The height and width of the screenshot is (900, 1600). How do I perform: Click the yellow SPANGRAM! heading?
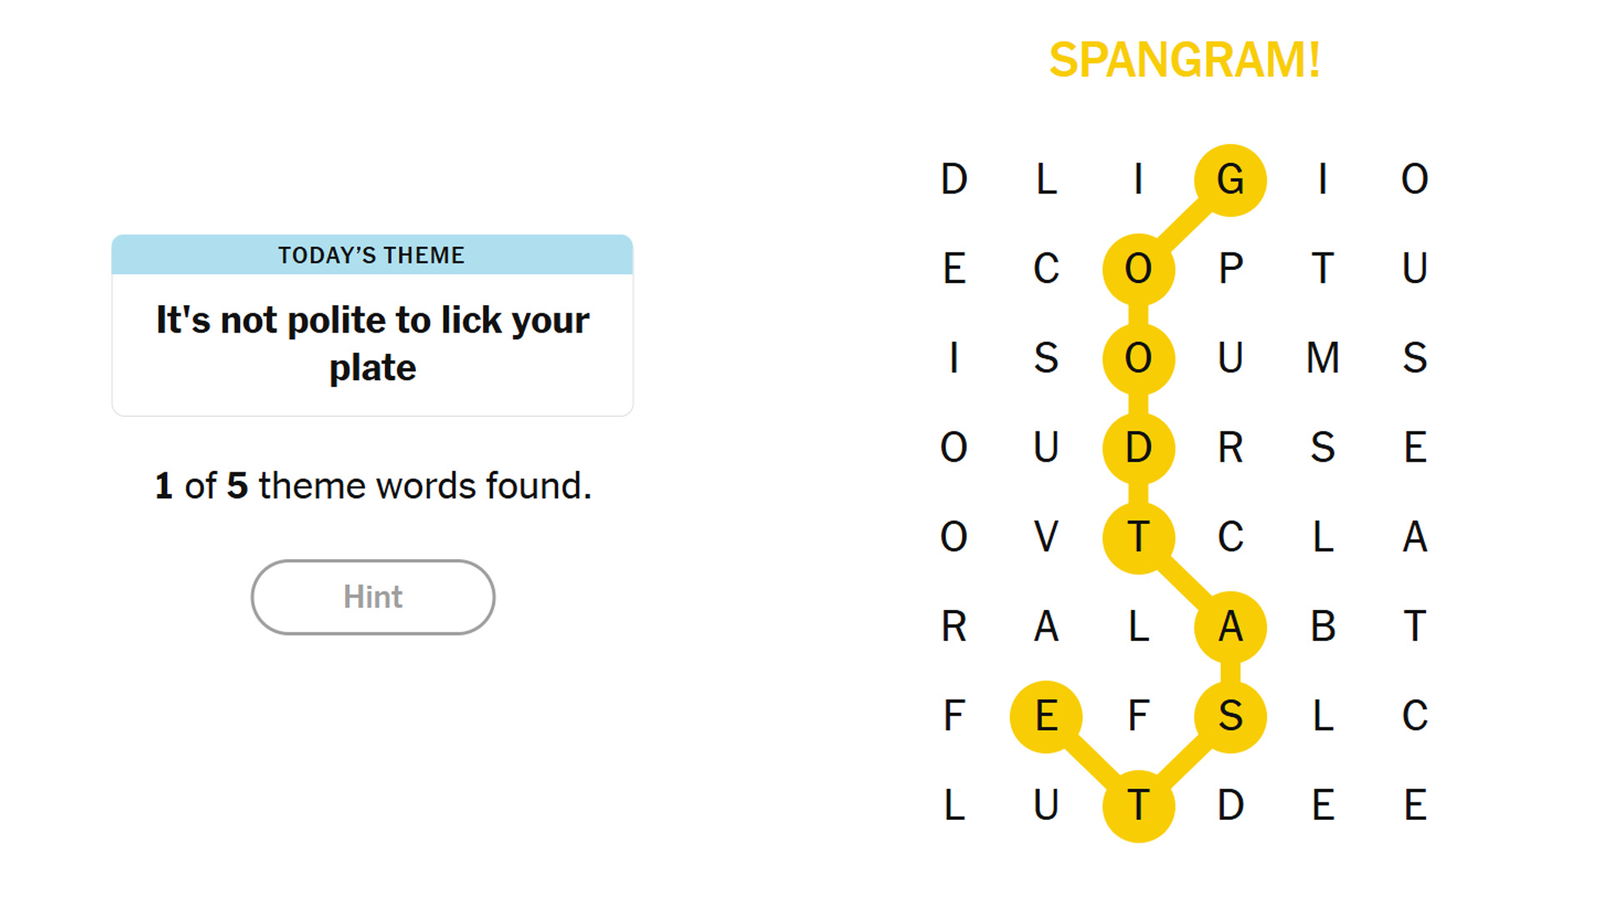1184,61
